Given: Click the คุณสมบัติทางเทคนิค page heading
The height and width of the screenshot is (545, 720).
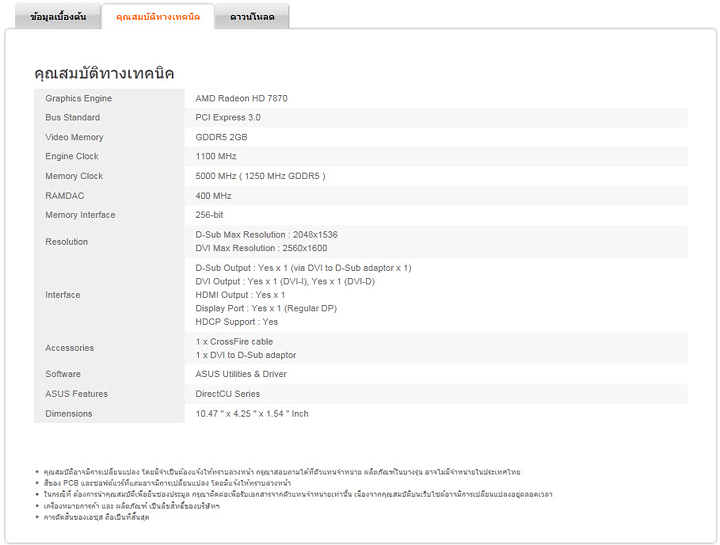Looking at the screenshot, I should click(104, 73).
